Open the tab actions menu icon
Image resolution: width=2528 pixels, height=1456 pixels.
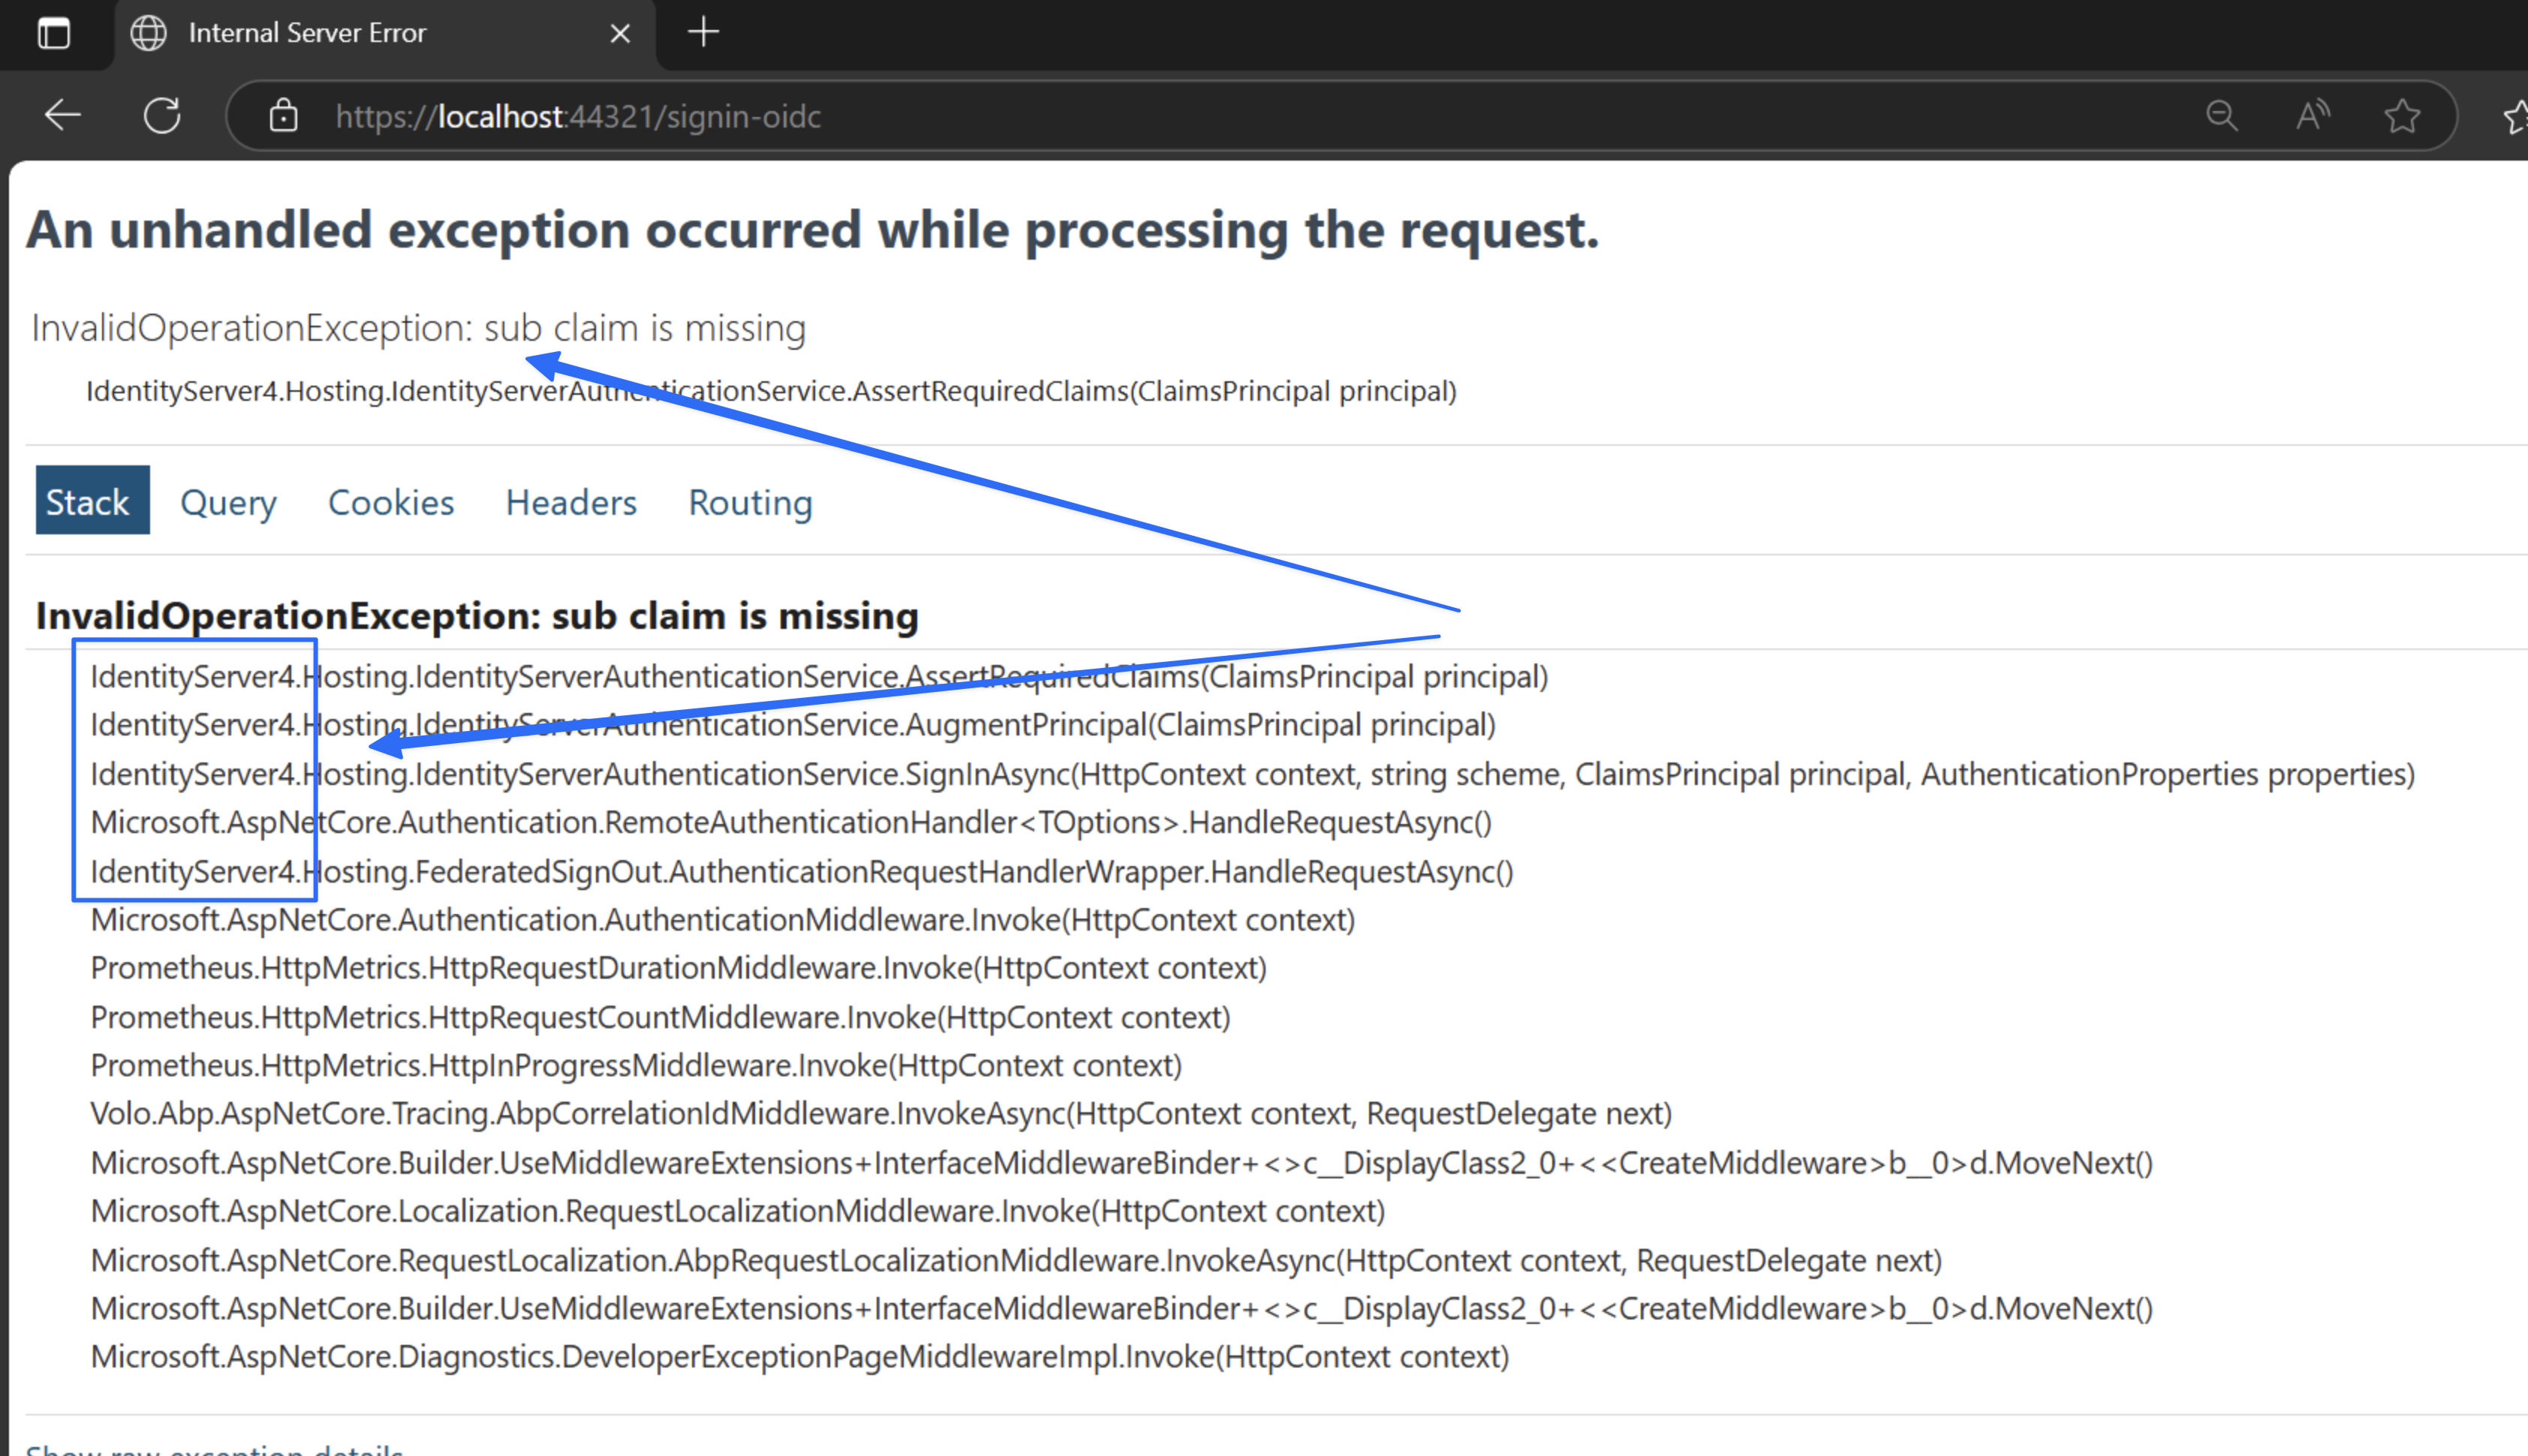(x=54, y=33)
